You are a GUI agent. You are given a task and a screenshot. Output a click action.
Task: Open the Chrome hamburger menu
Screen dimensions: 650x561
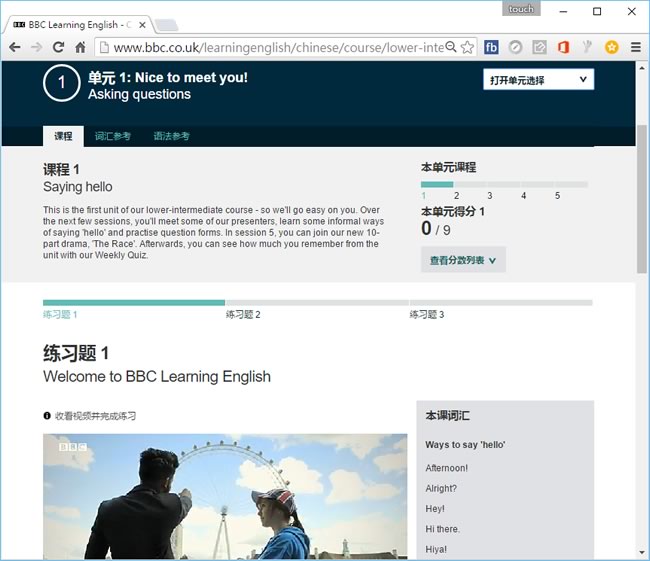pyautogui.click(x=635, y=47)
